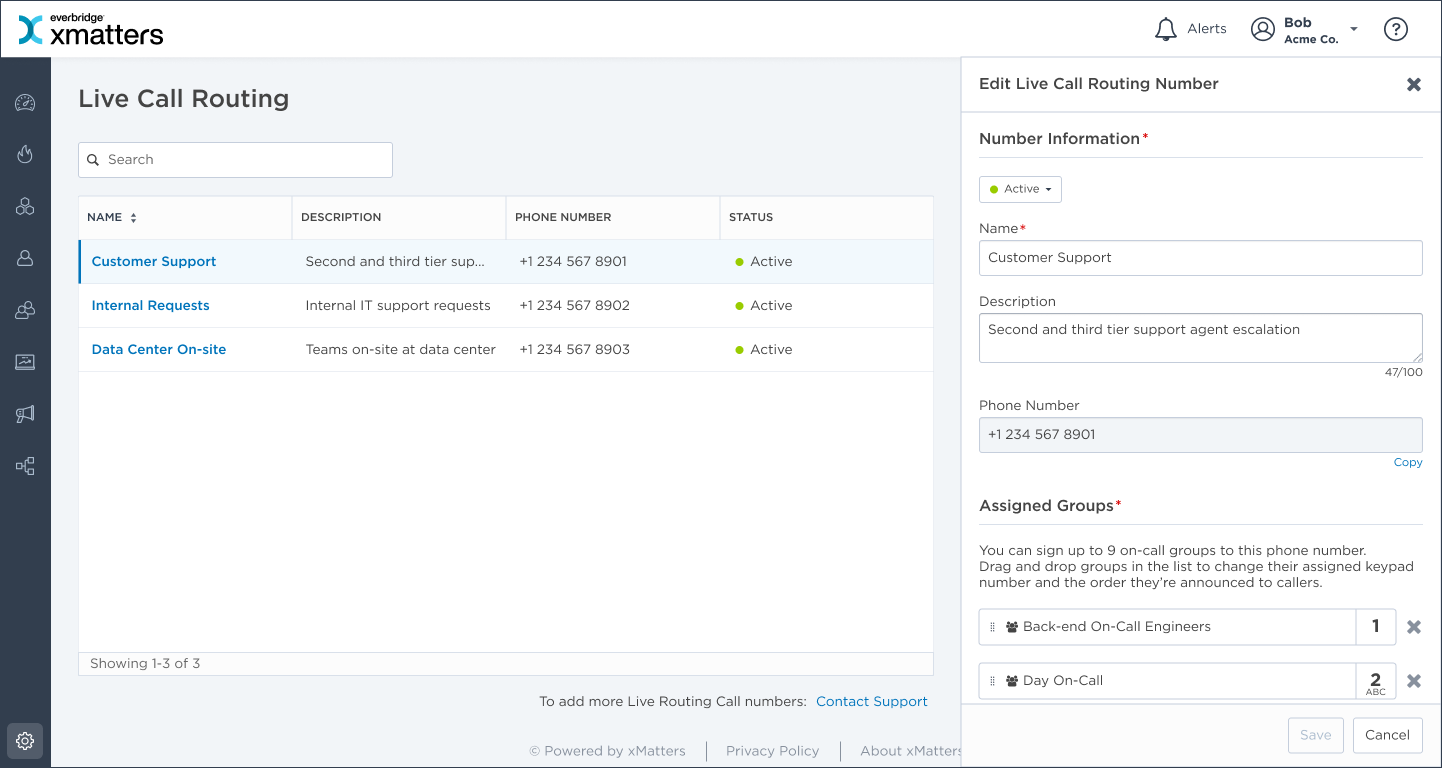Viewport: 1442px width, 768px height.
Task: Click the STATUS column header
Action: click(751, 217)
